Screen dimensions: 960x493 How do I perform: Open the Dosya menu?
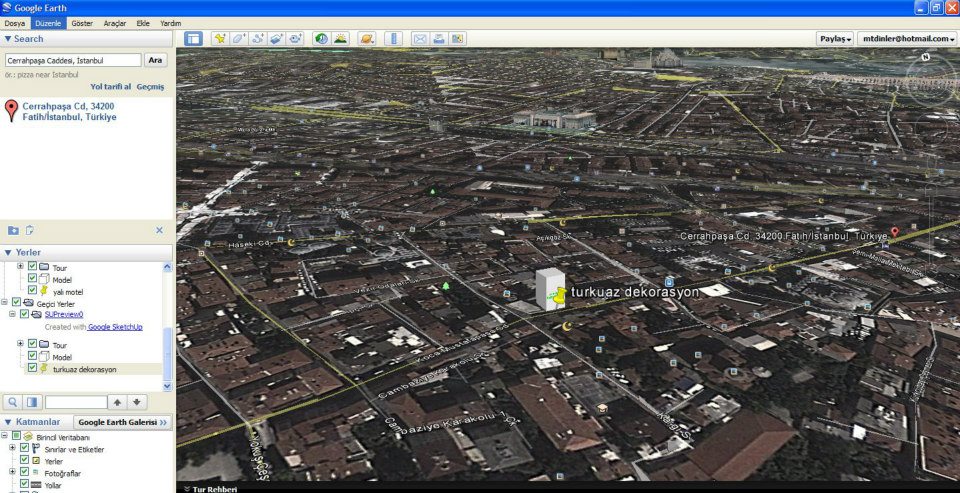(x=15, y=23)
